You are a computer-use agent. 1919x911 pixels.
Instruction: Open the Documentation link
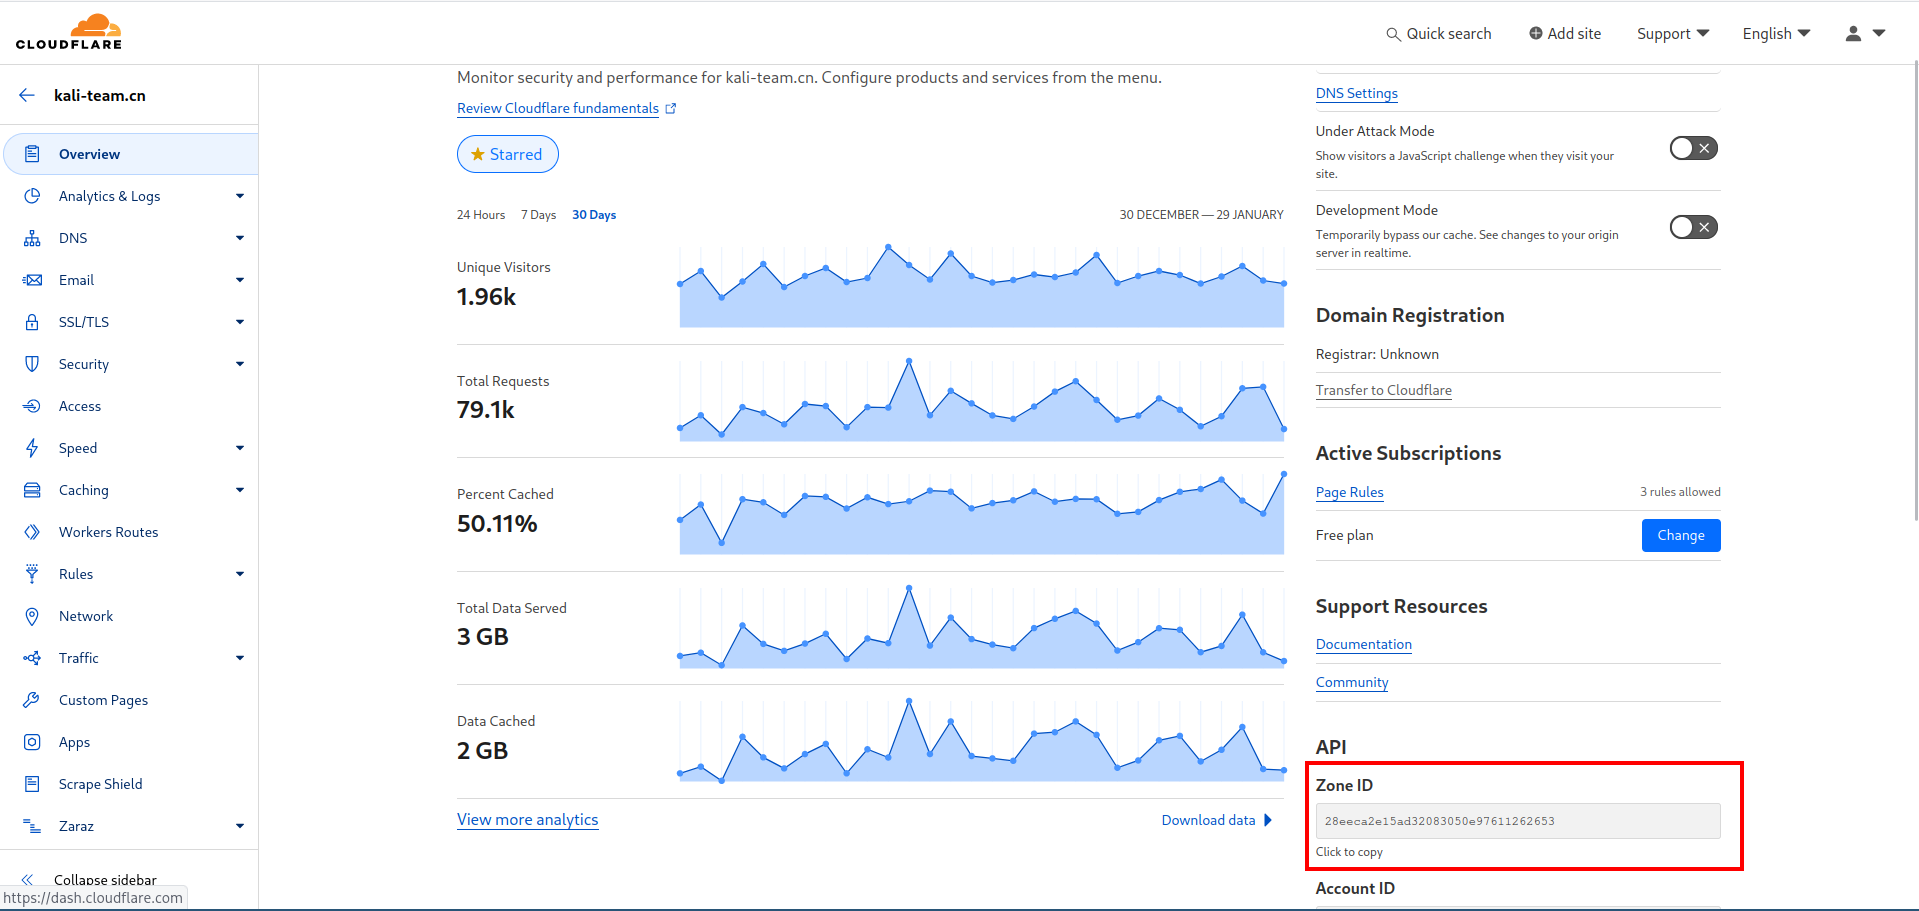point(1364,644)
